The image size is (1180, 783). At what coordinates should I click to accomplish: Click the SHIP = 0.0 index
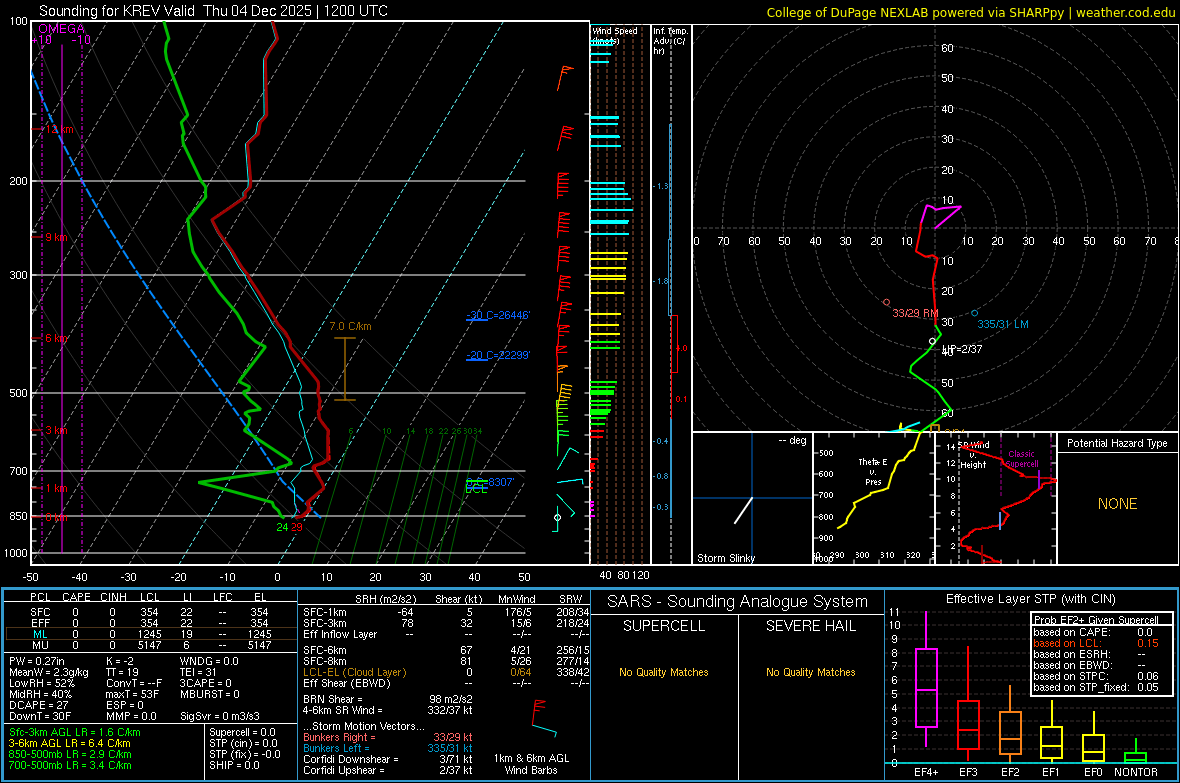[x=234, y=764]
